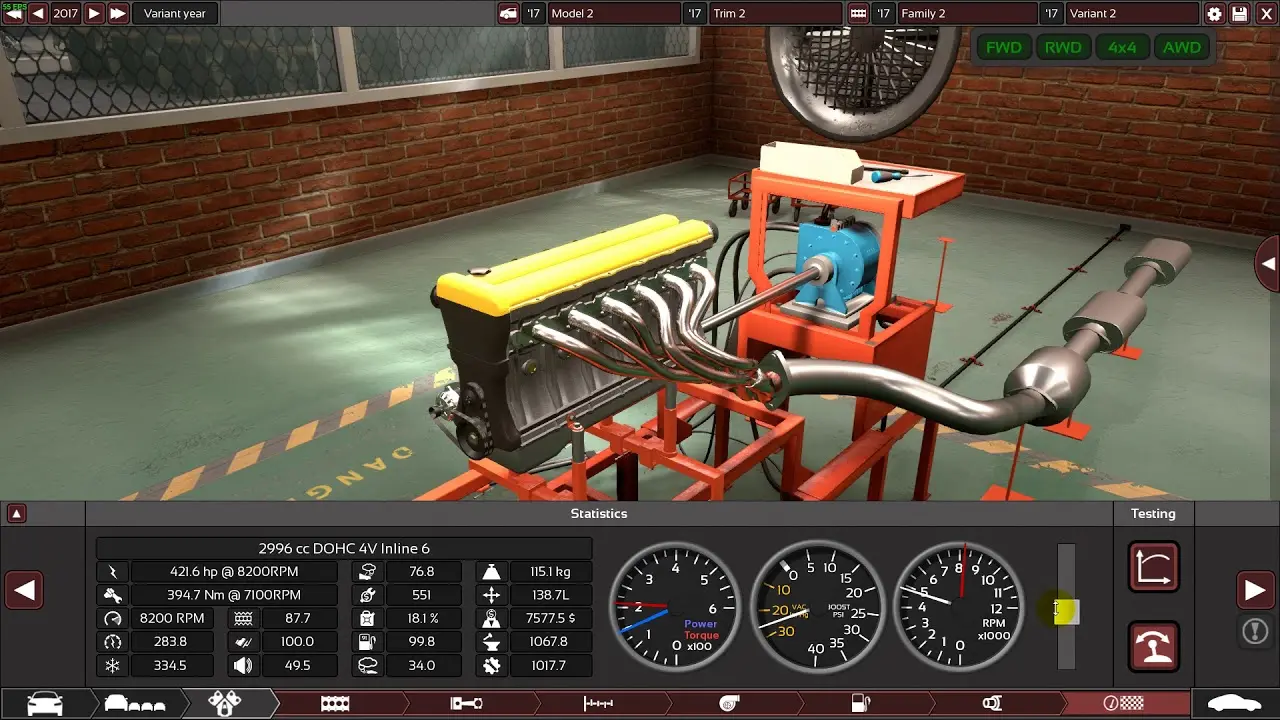Screen dimensions: 1280x720
Task: Click the engine loudness speaker icon
Action: [x=243, y=665]
